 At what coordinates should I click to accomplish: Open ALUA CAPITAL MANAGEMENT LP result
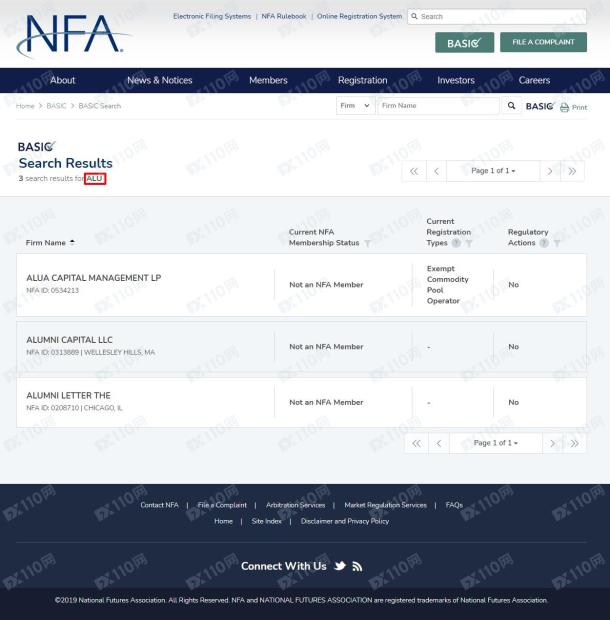click(94, 278)
